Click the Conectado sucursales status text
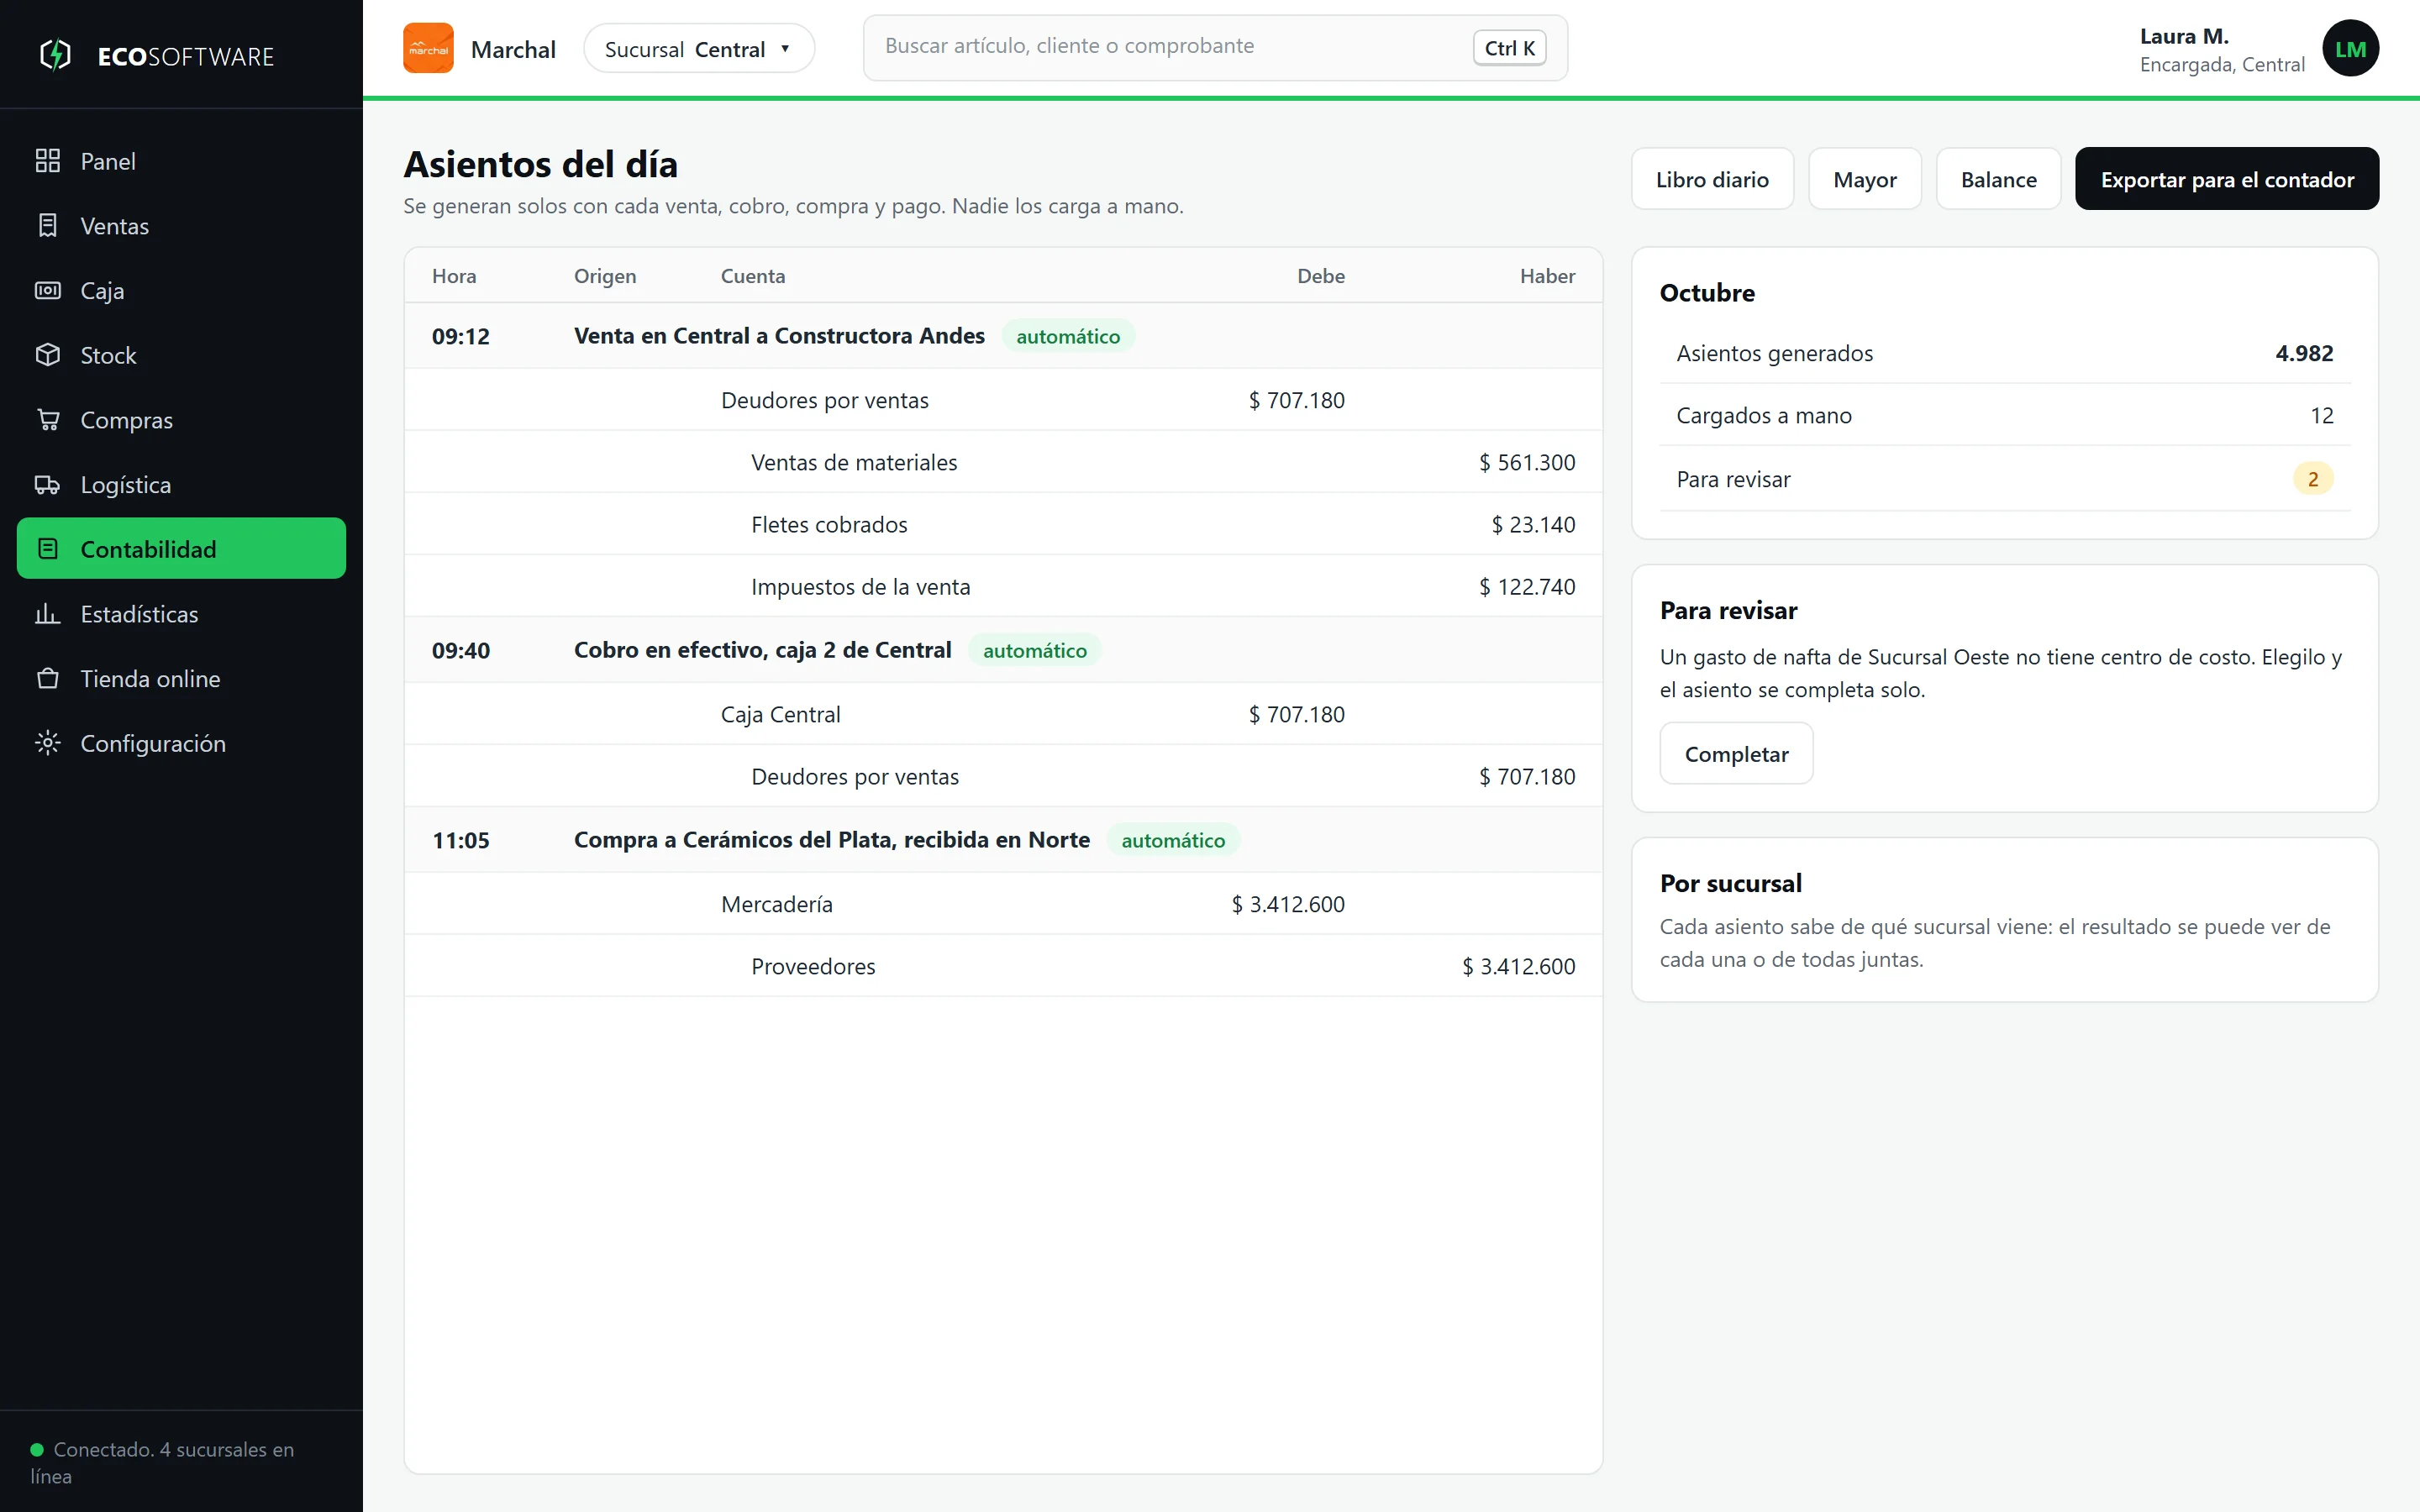Screen dimensions: 2420x1512 pos(162,1462)
